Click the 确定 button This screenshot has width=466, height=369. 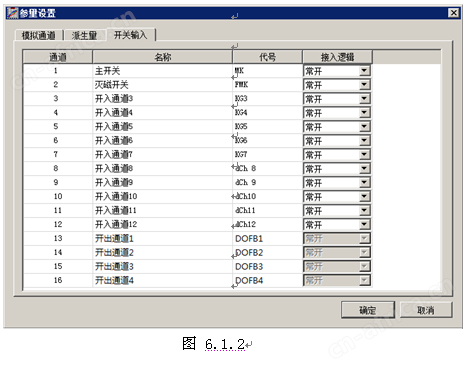tap(368, 310)
